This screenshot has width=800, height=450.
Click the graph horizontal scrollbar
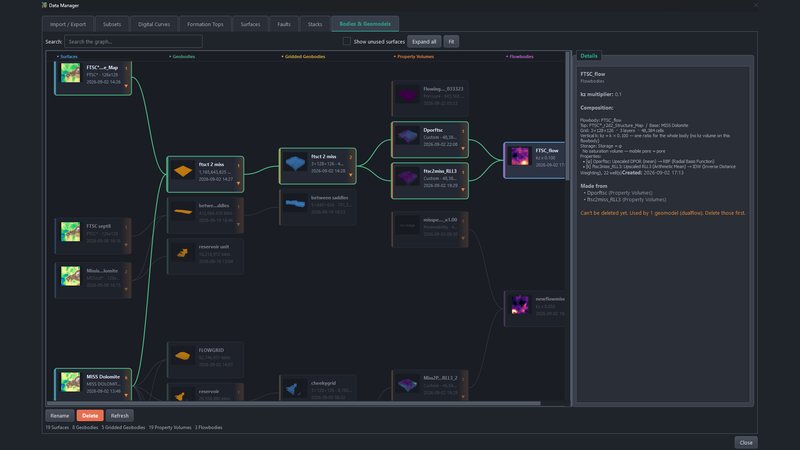[x=294, y=403]
